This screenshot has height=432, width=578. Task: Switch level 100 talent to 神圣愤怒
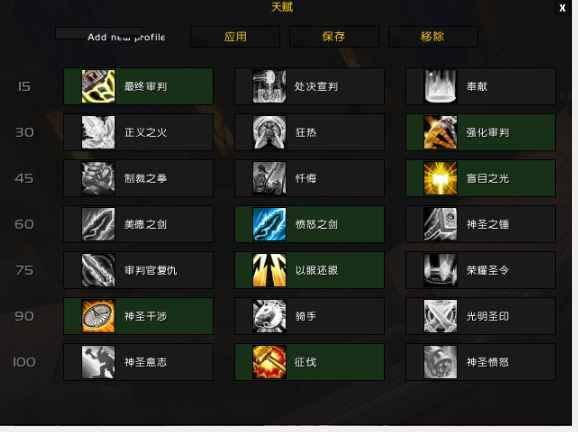481,362
